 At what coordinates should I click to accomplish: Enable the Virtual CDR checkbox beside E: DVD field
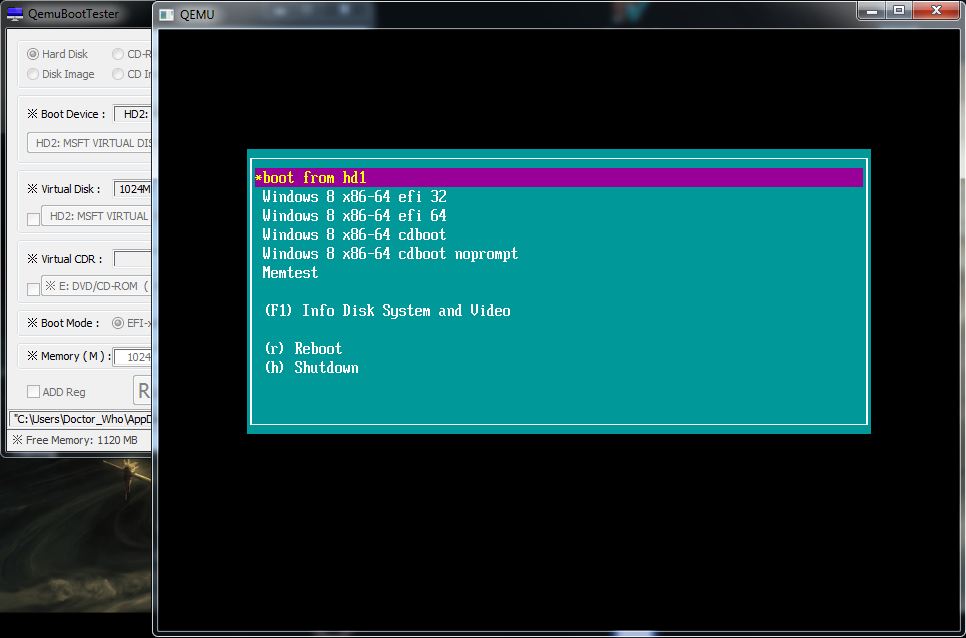(34, 289)
